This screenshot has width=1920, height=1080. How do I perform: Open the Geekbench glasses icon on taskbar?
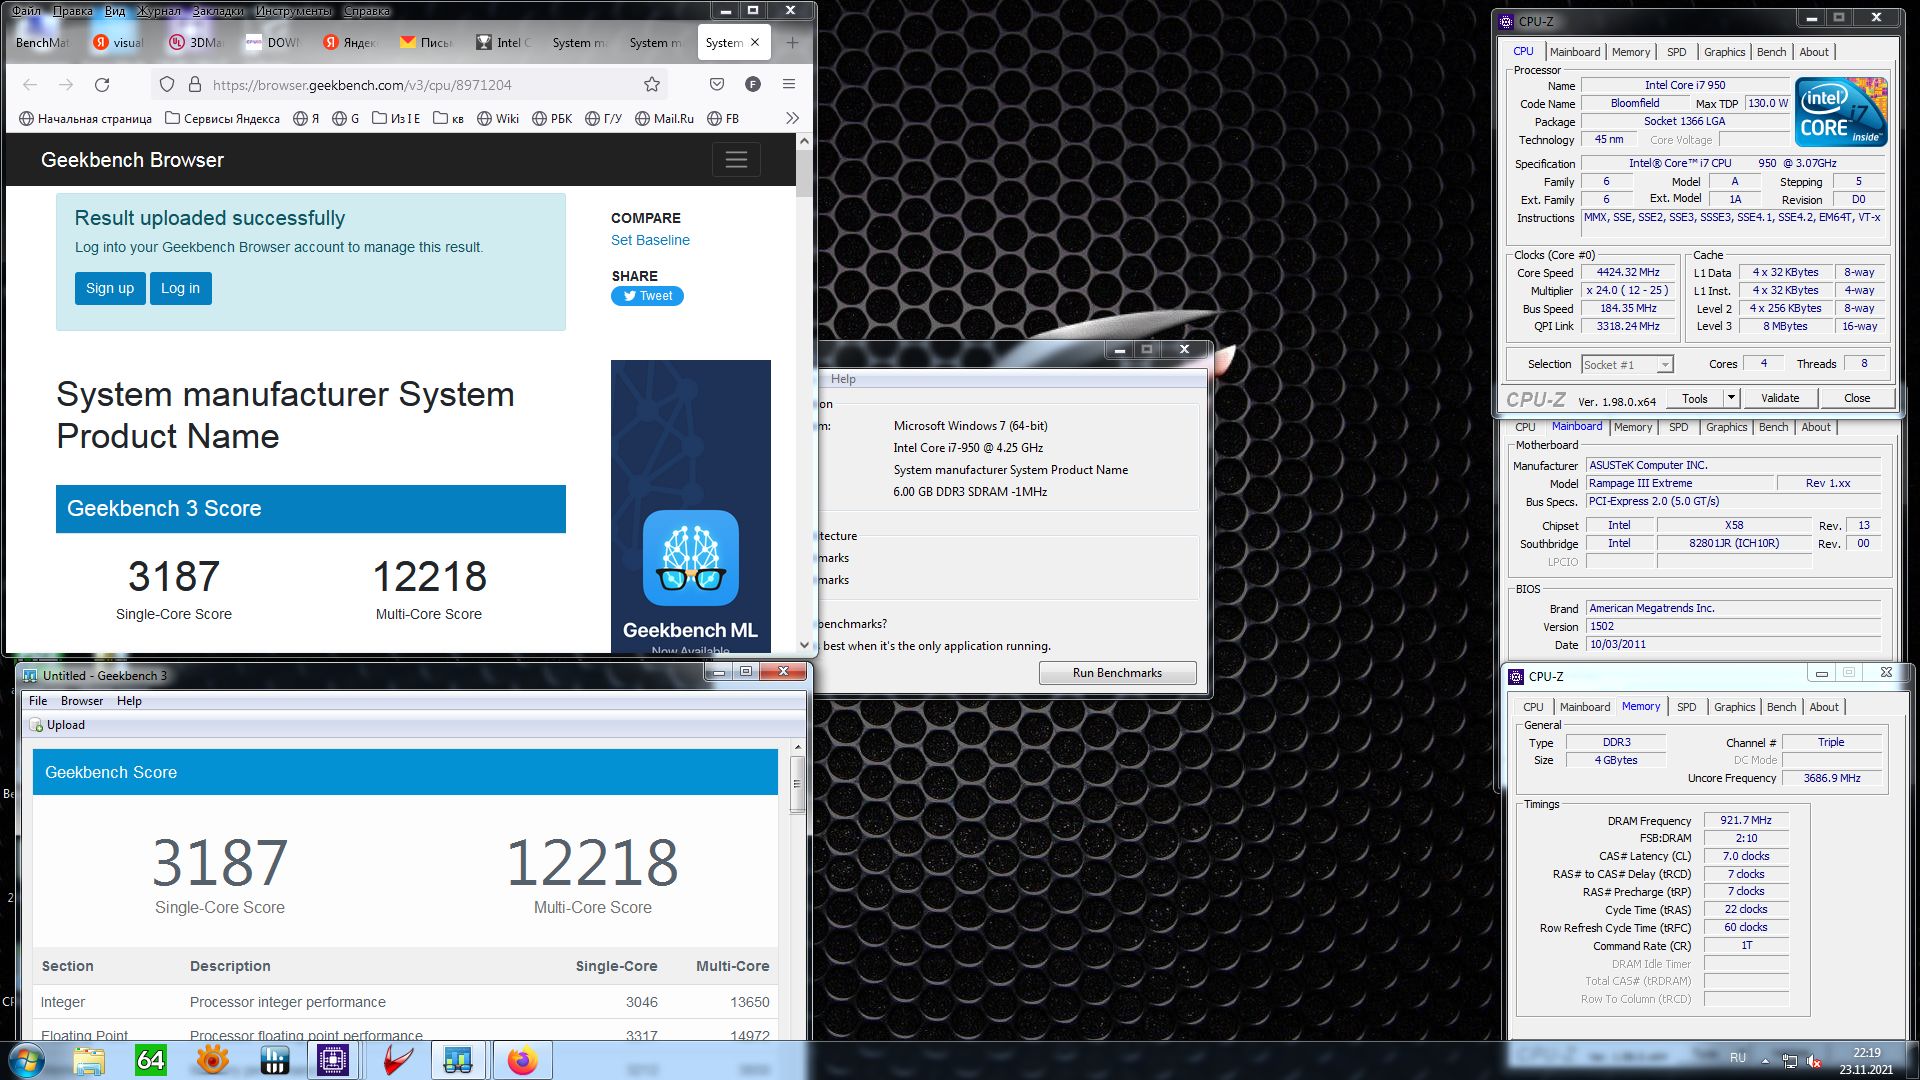[458, 1060]
